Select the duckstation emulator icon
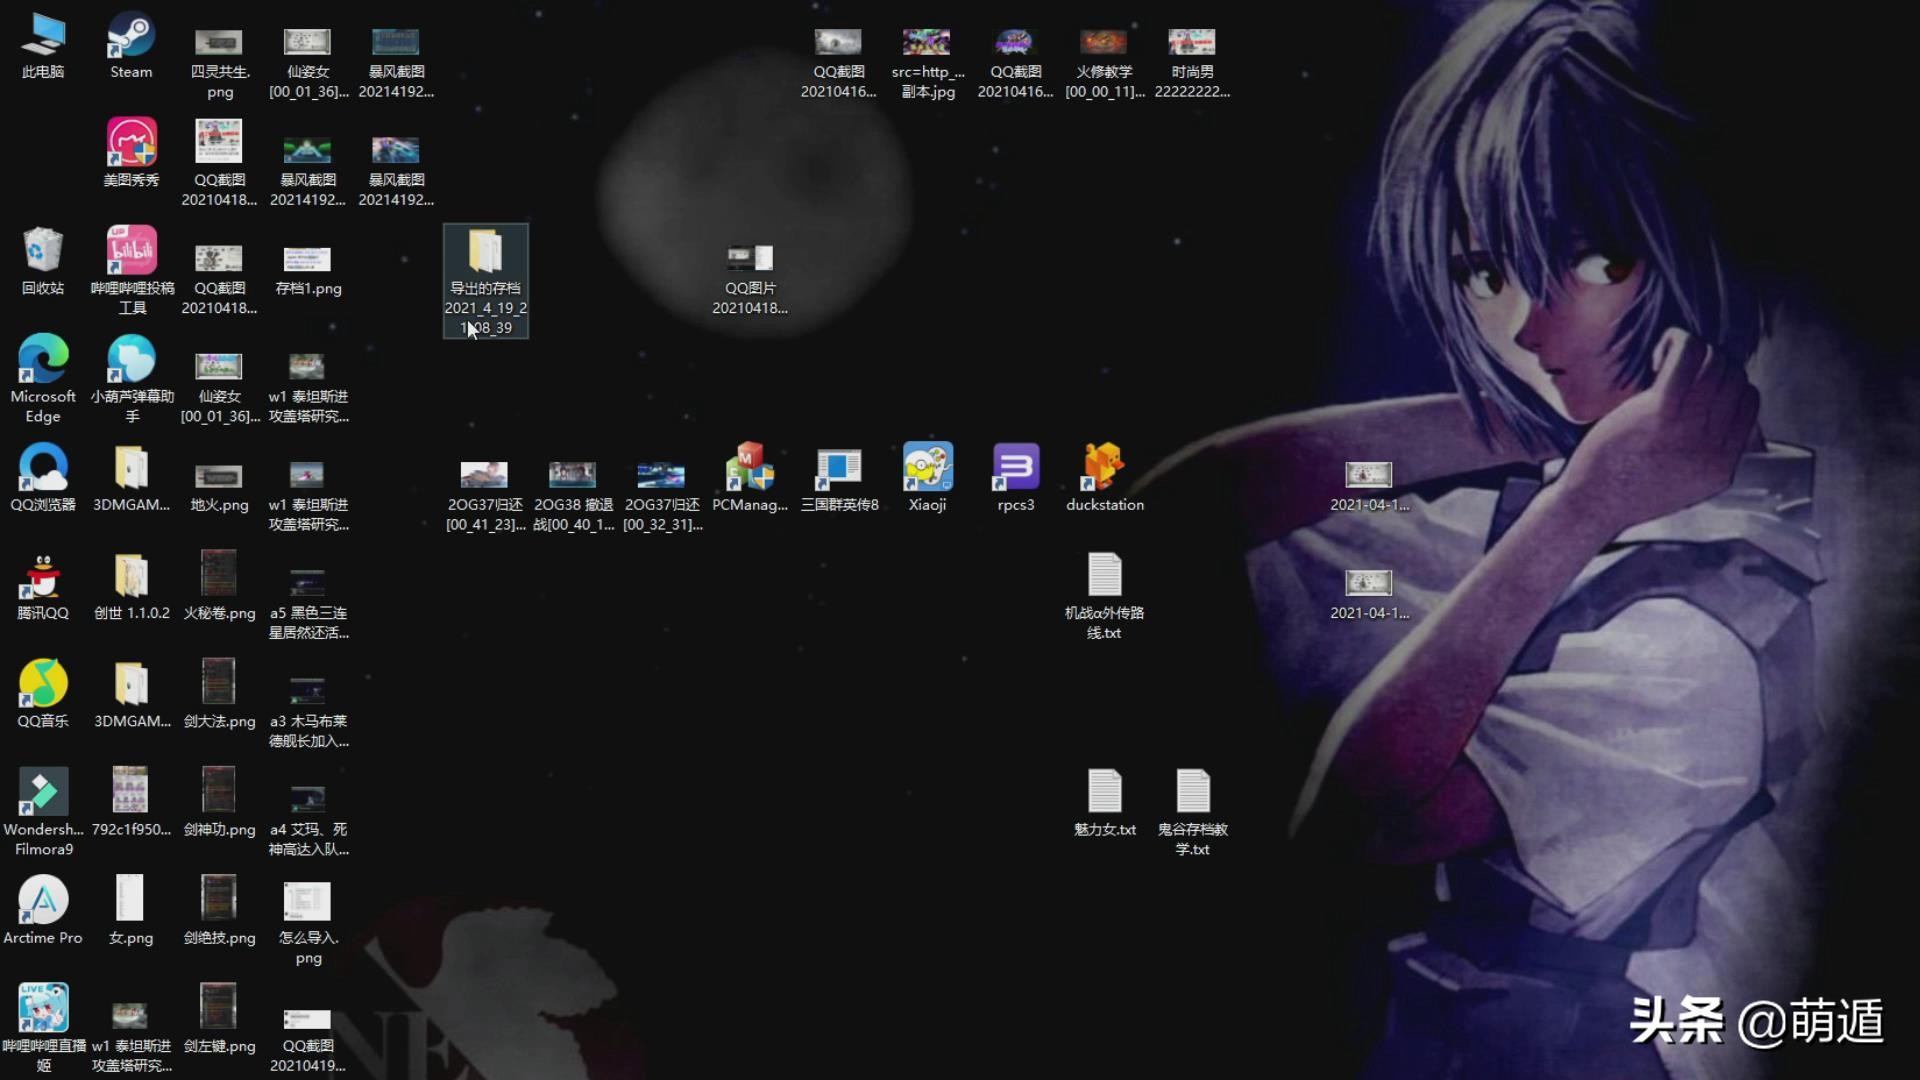The image size is (1920, 1080). pos(1104,468)
